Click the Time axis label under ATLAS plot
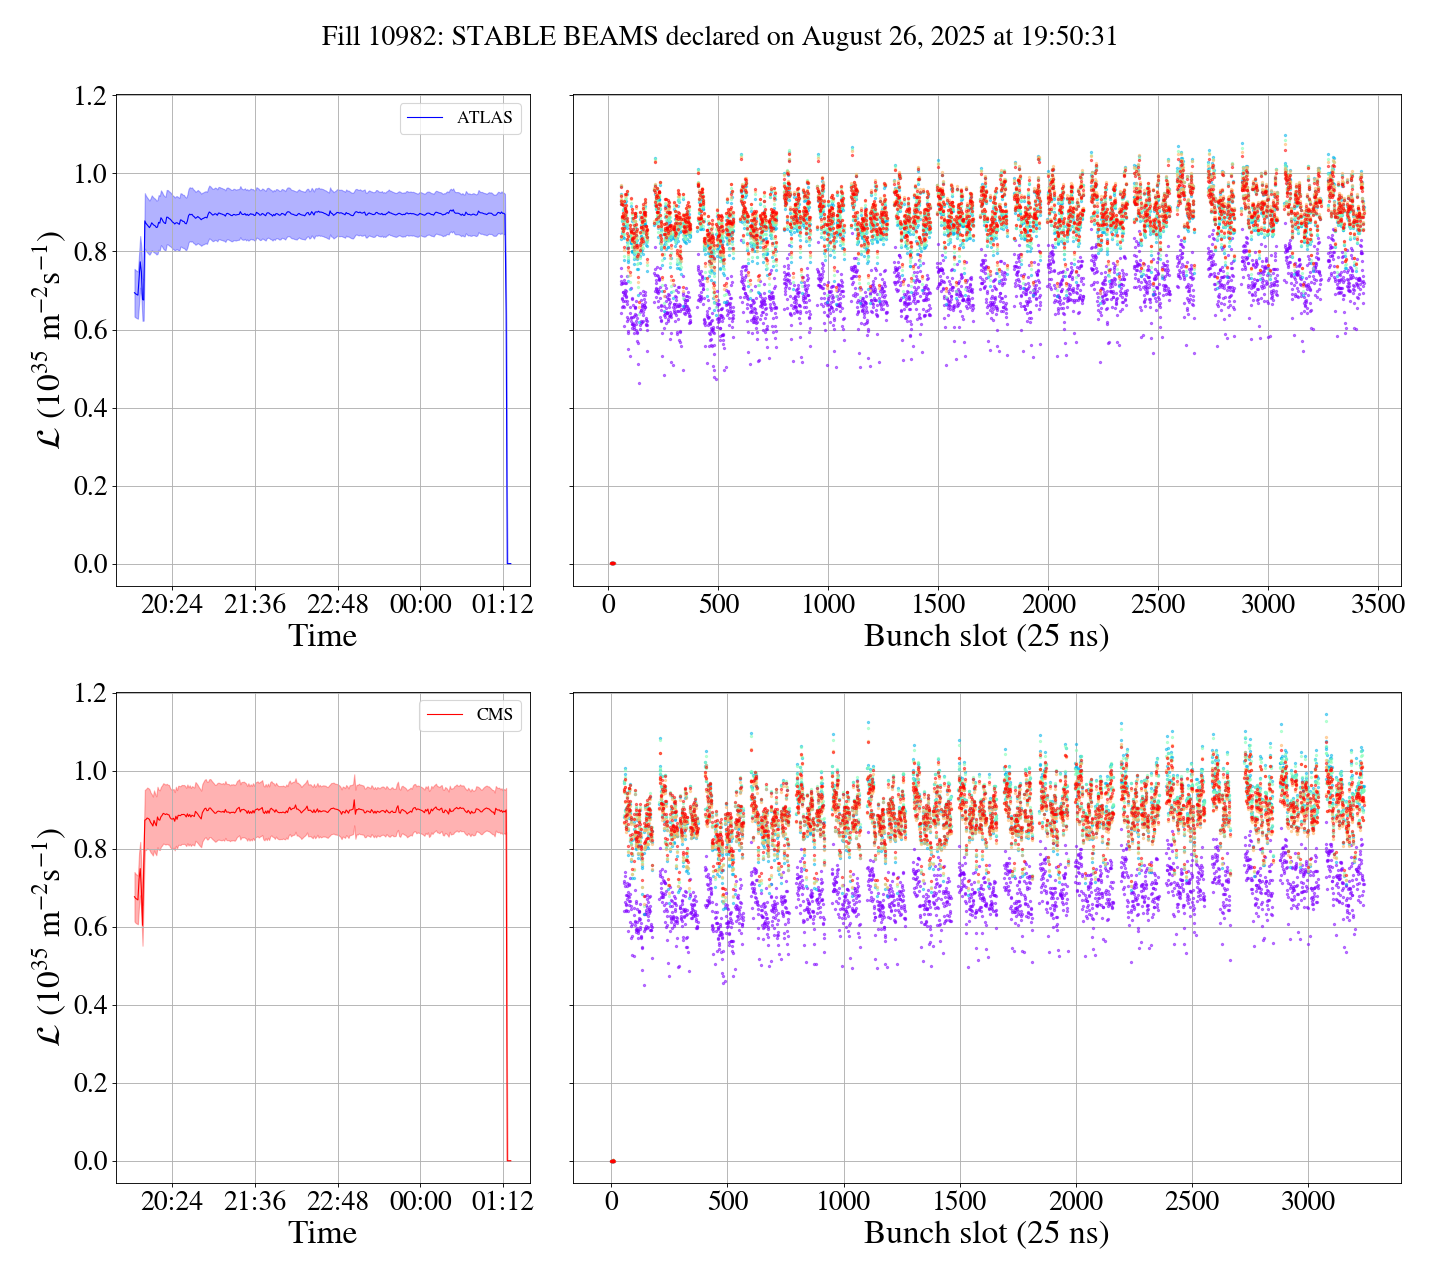 322,636
